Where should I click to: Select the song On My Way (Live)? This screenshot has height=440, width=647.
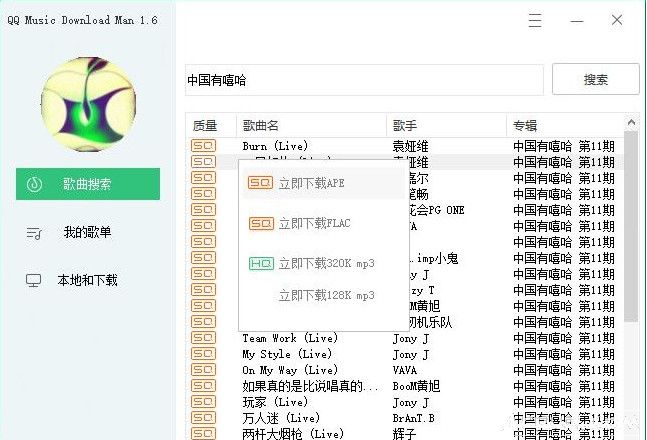point(290,370)
